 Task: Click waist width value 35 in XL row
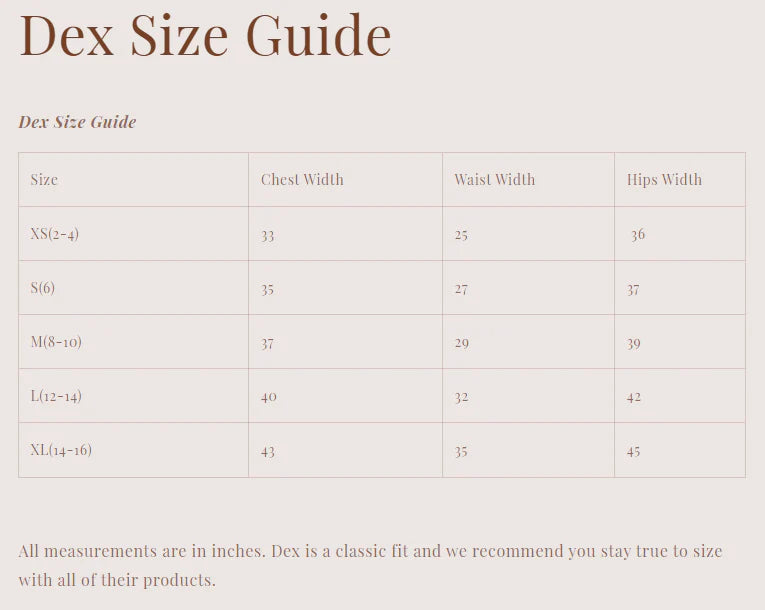[461, 451]
